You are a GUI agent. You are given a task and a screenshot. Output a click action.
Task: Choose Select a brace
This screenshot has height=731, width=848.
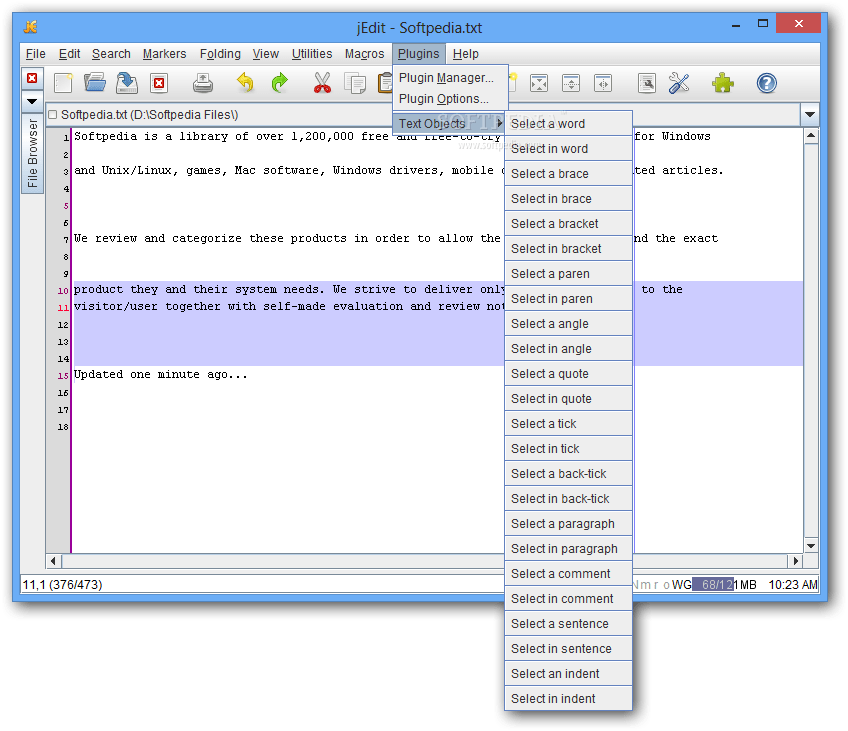[x=568, y=174]
